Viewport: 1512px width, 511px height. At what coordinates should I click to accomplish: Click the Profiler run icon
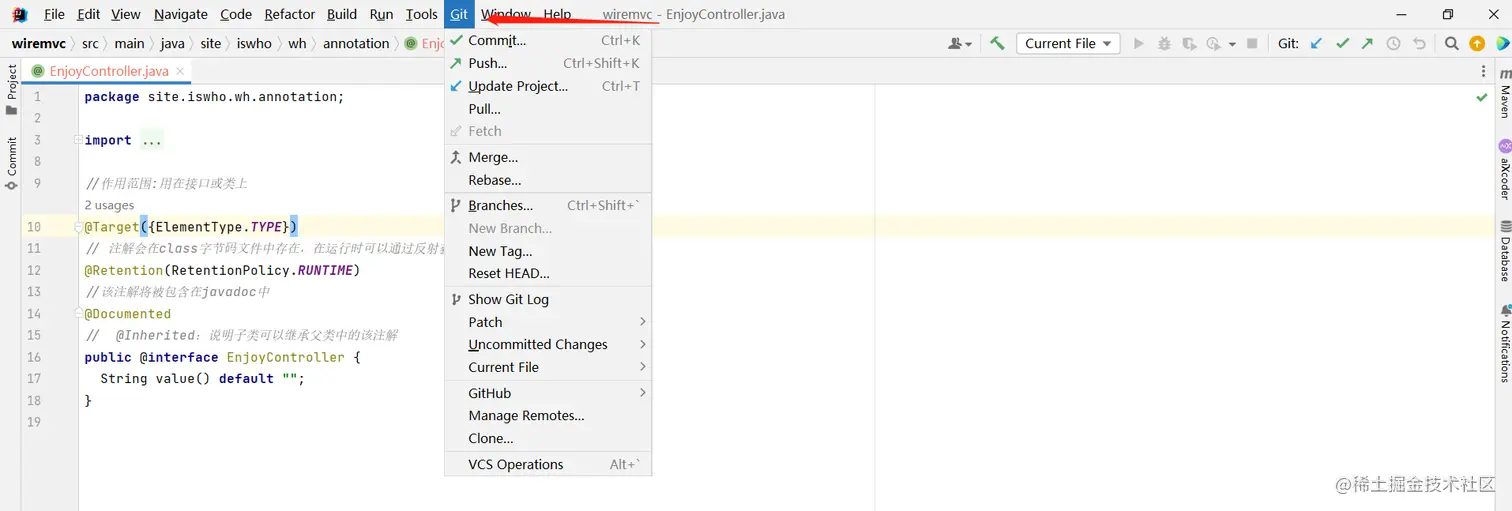point(1213,43)
